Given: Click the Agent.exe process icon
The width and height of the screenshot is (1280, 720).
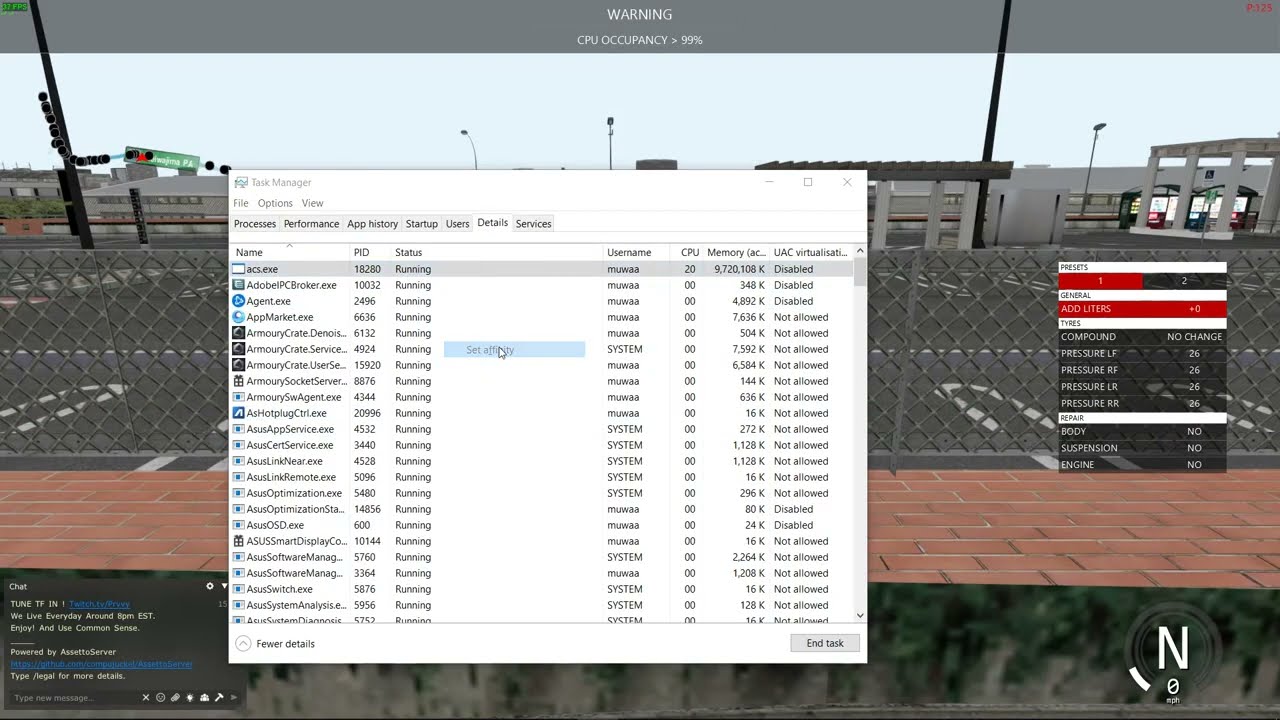Looking at the screenshot, I should [239, 301].
